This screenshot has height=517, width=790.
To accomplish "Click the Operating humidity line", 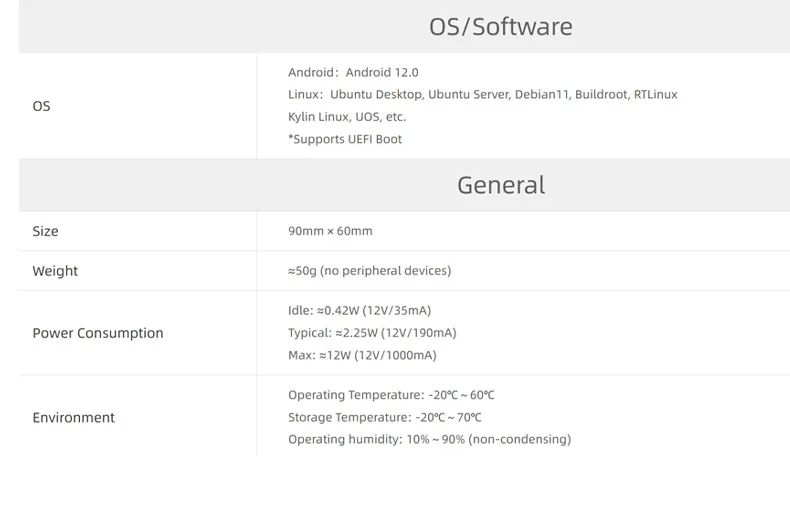I will pos(429,439).
